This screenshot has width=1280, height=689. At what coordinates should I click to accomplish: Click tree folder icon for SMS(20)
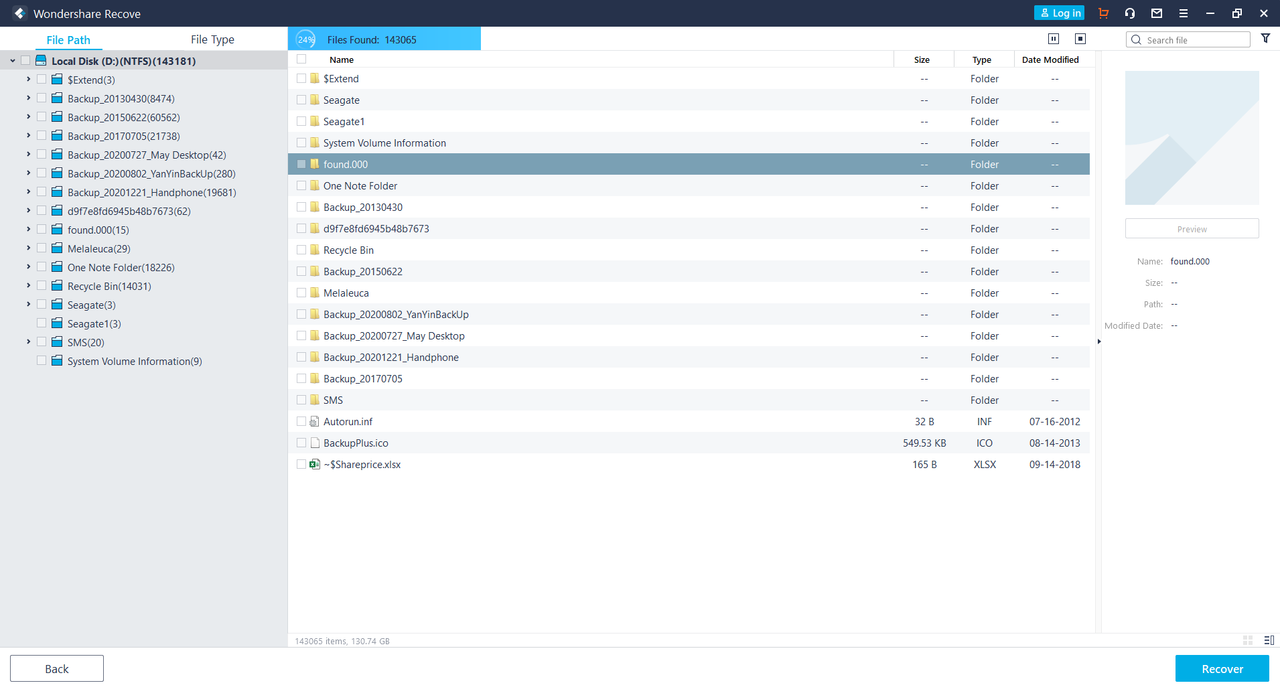pos(57,342)
